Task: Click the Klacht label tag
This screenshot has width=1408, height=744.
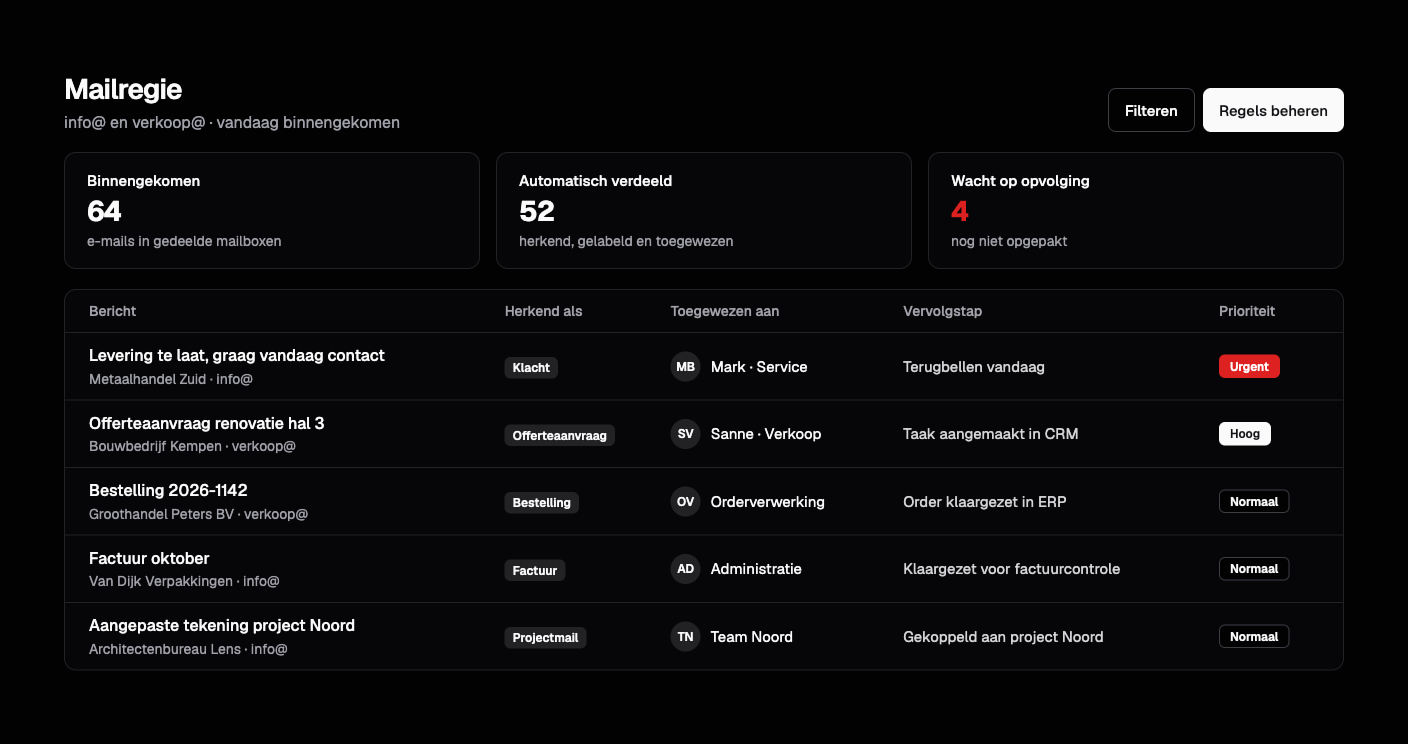Action: pos(531,367)
